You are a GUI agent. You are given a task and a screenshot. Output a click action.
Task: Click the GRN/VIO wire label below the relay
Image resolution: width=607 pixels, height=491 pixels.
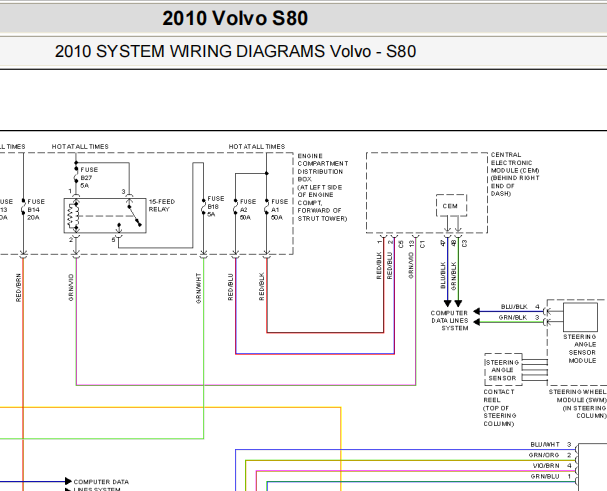click(71, 287)
